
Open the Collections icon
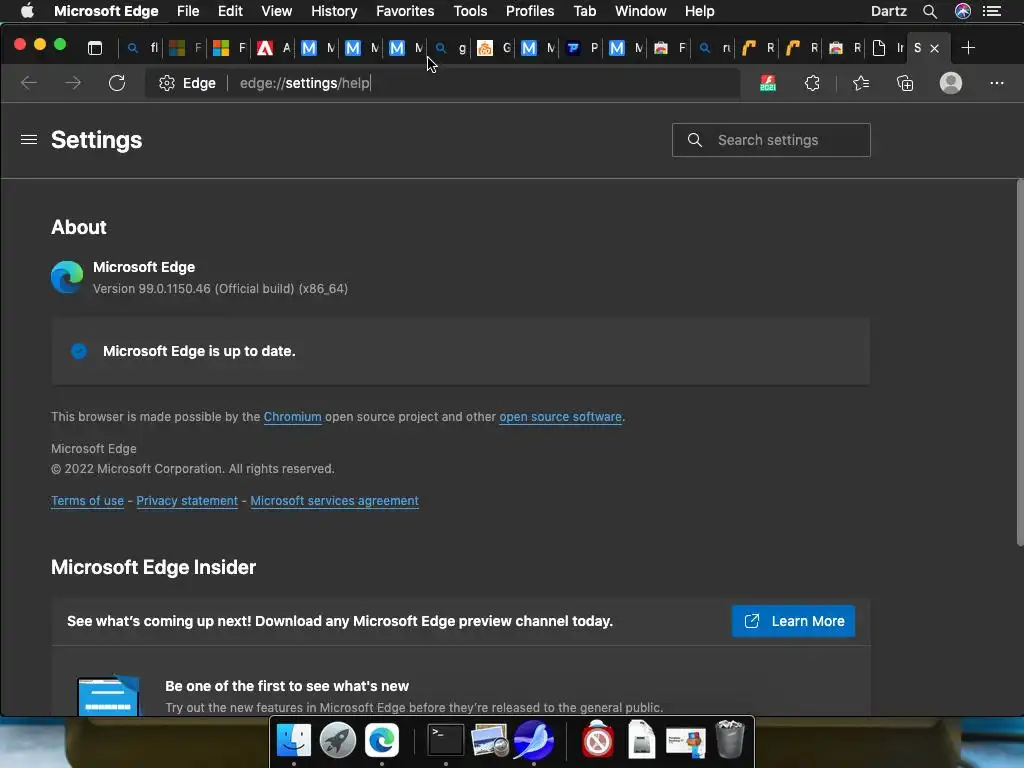[905, 83]
